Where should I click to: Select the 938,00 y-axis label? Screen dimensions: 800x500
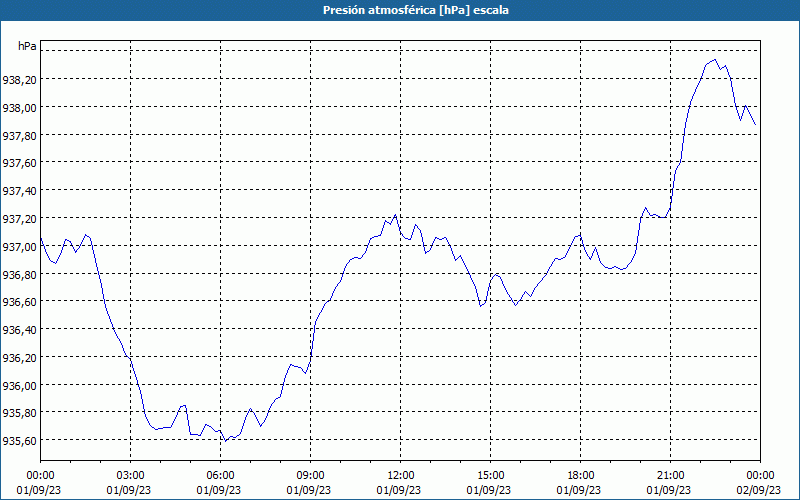coord(19,108)
